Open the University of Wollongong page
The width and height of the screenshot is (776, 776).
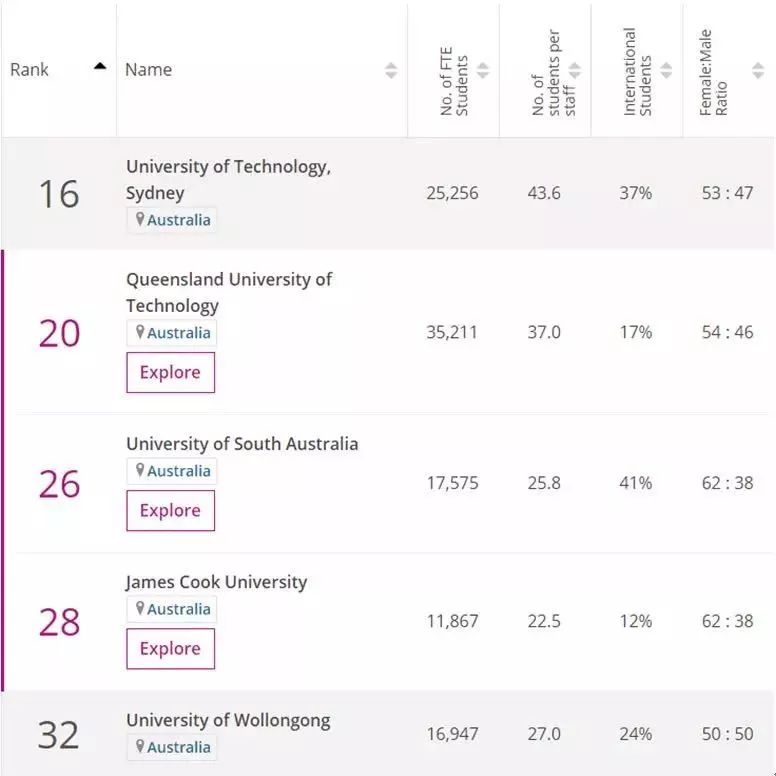tap(228, 720)
